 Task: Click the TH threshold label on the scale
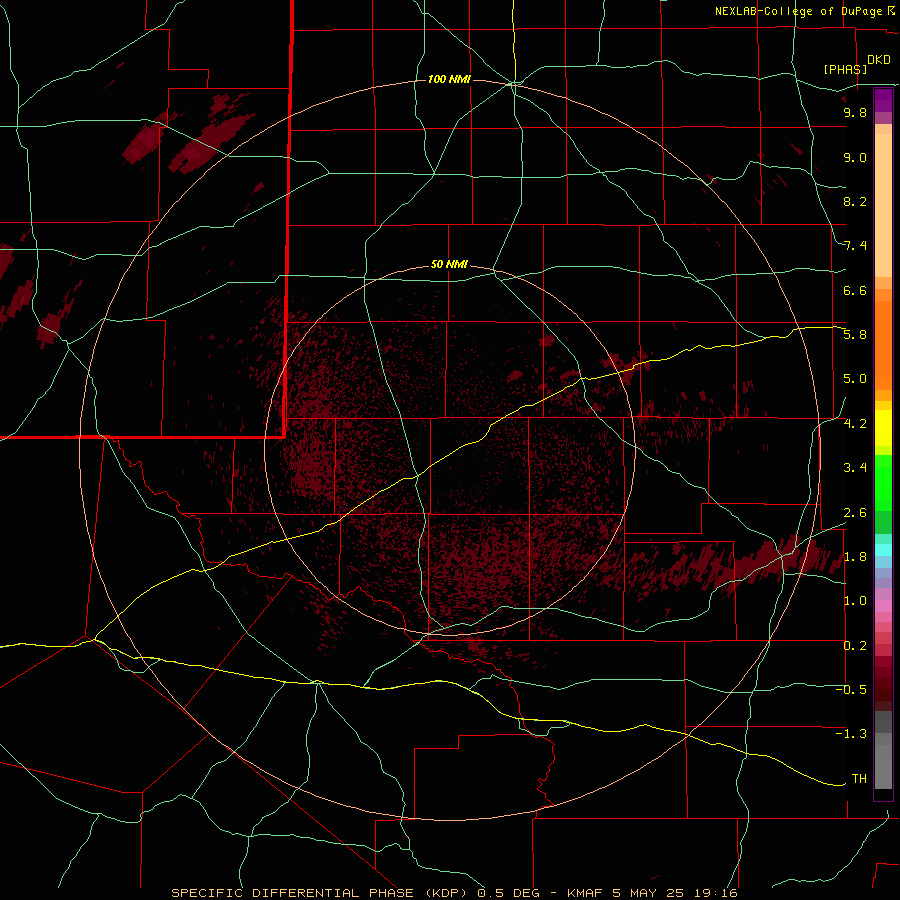859,779
